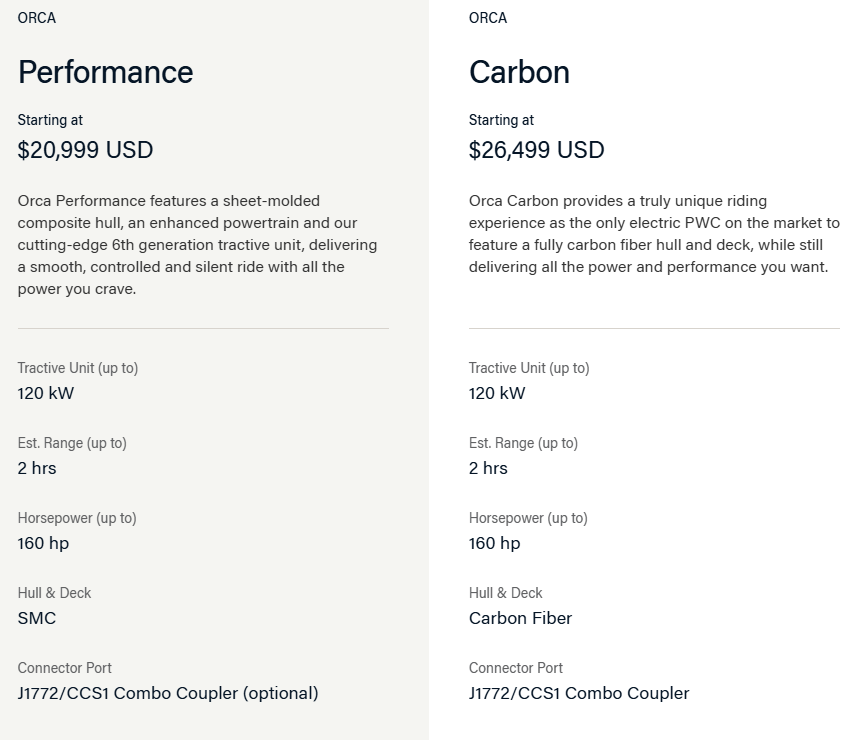Click the Performance model heading
Viewport: 856px width, 740px height.
tap(105, 72)
